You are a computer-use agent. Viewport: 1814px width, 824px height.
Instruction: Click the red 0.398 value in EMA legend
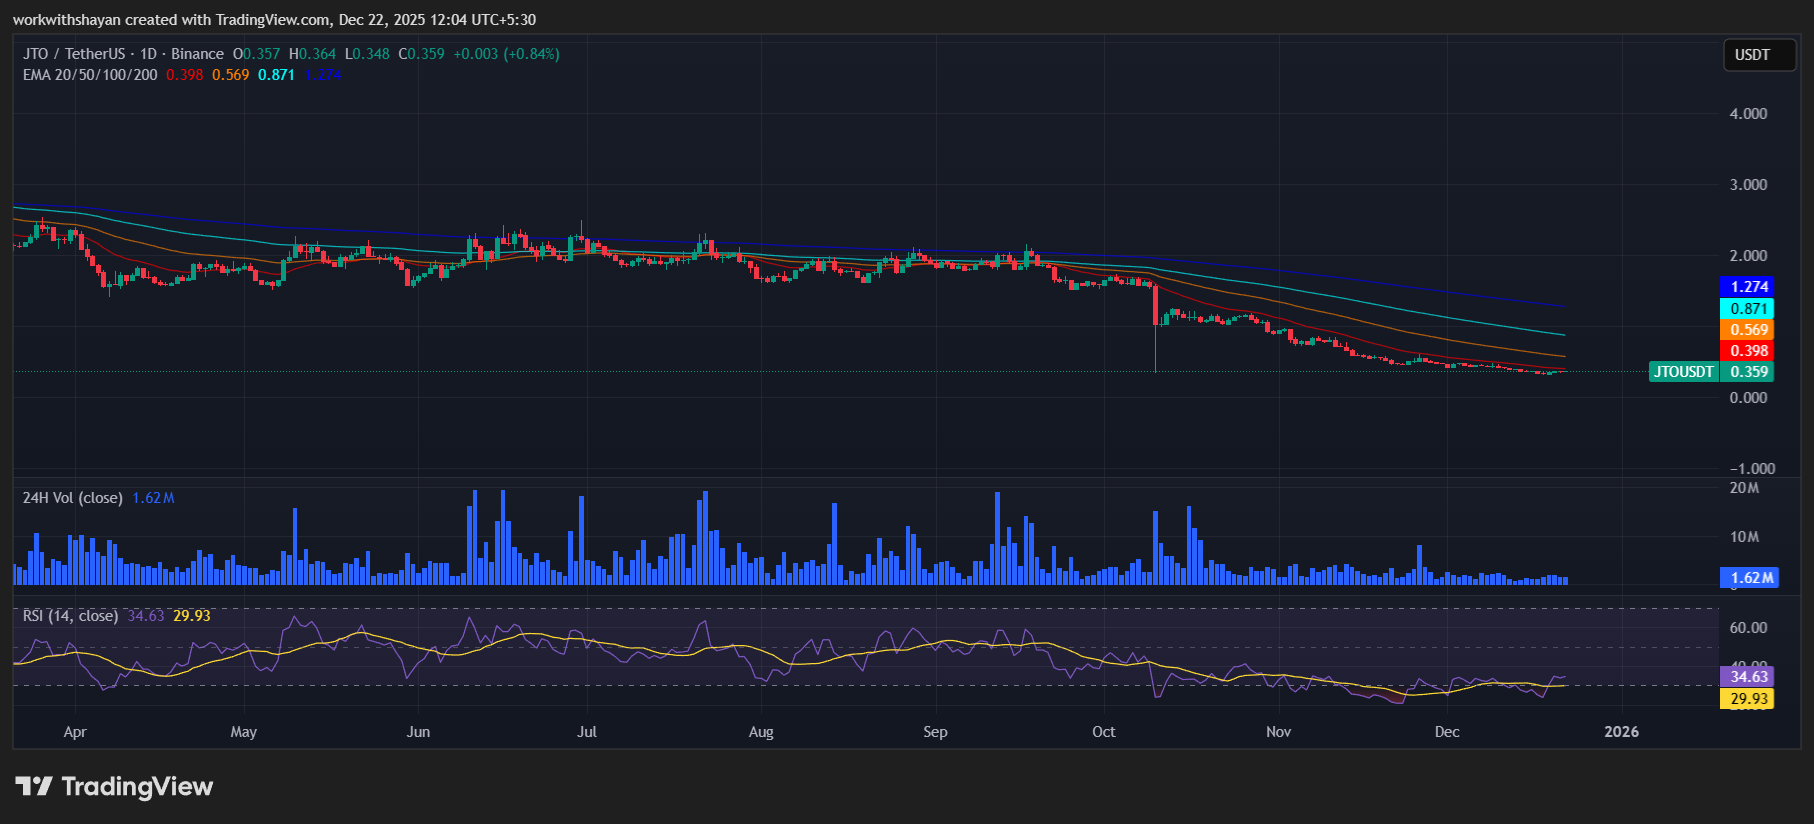(x=184, y=75)
